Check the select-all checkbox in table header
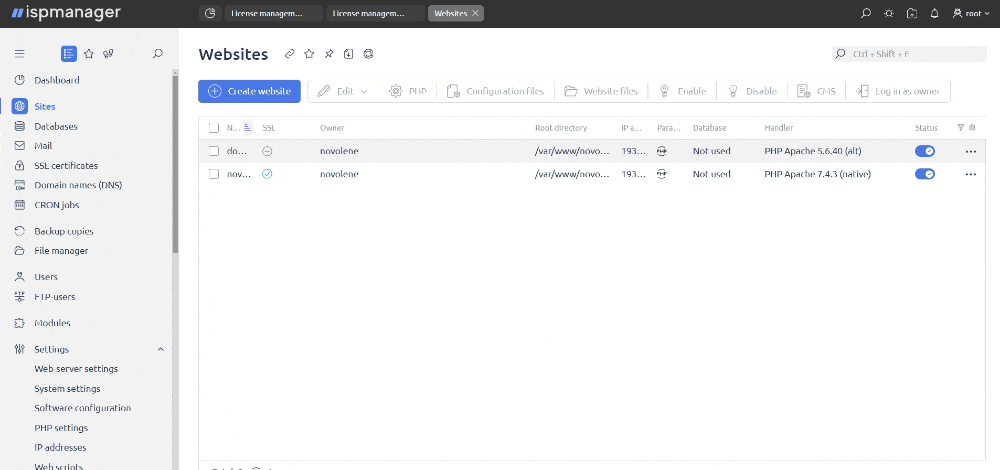This screenshot has height=470, width=1000. point(214,128)
